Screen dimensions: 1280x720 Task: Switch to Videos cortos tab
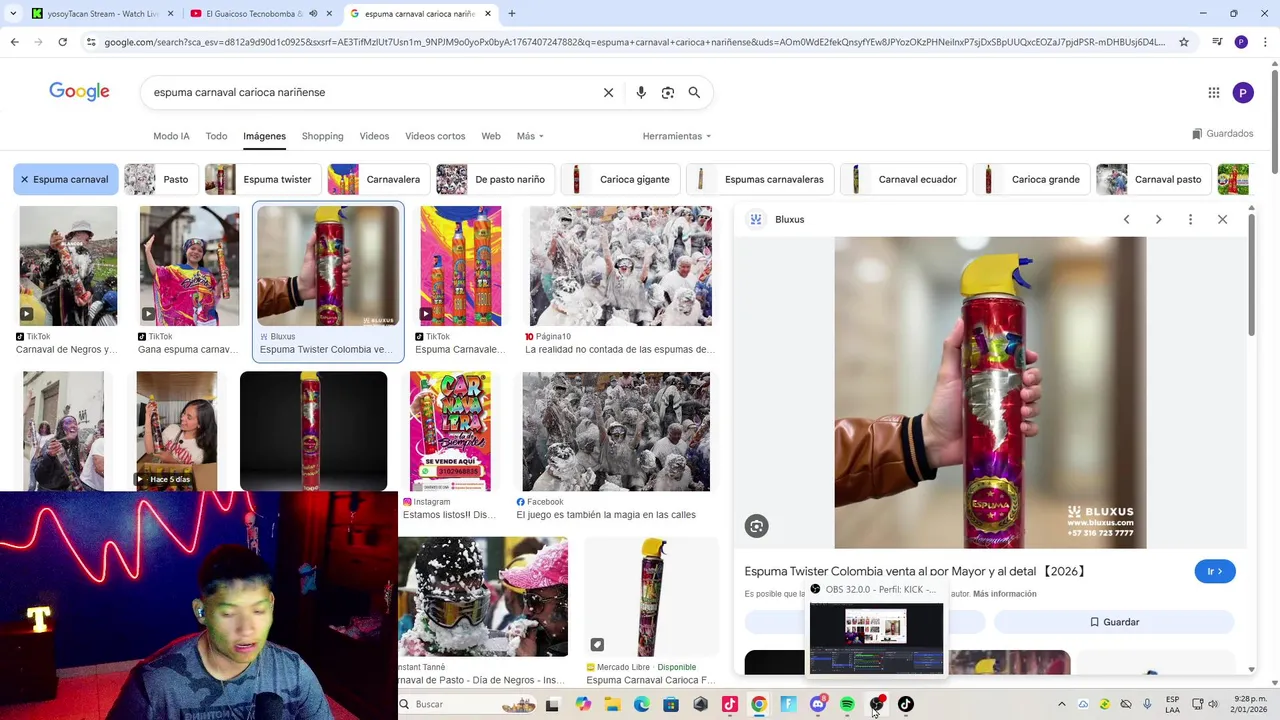coord(435,136)
